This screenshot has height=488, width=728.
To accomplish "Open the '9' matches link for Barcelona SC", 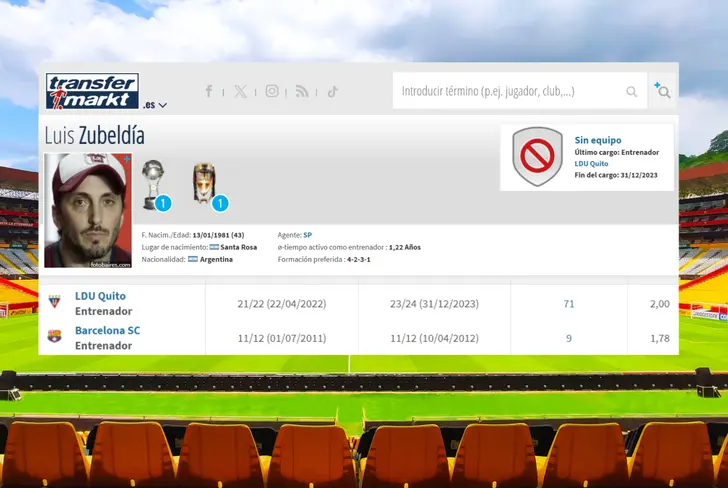I will [x=569, y=338].
